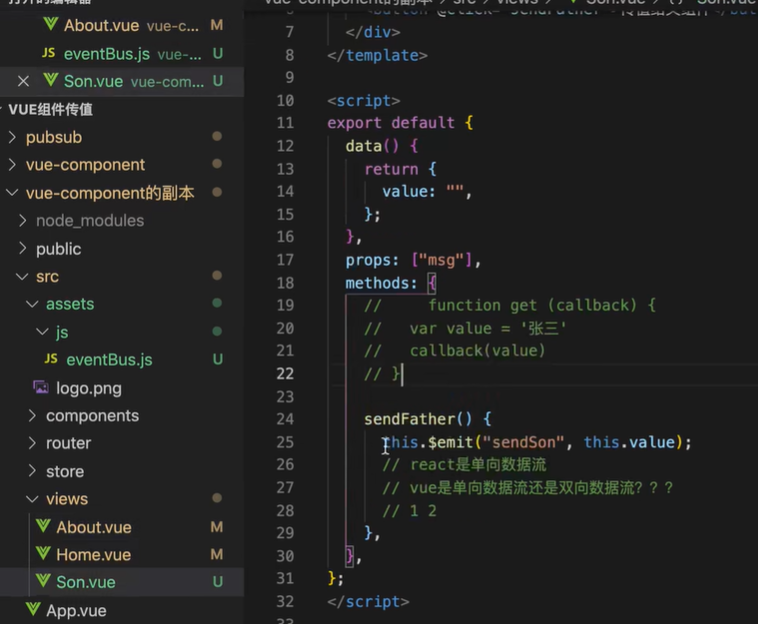Image resolution: width=758 pixels, height=624 pixels.
Task: Click Vue icon next to views Son.vue
Action: [x=43, y=581]
